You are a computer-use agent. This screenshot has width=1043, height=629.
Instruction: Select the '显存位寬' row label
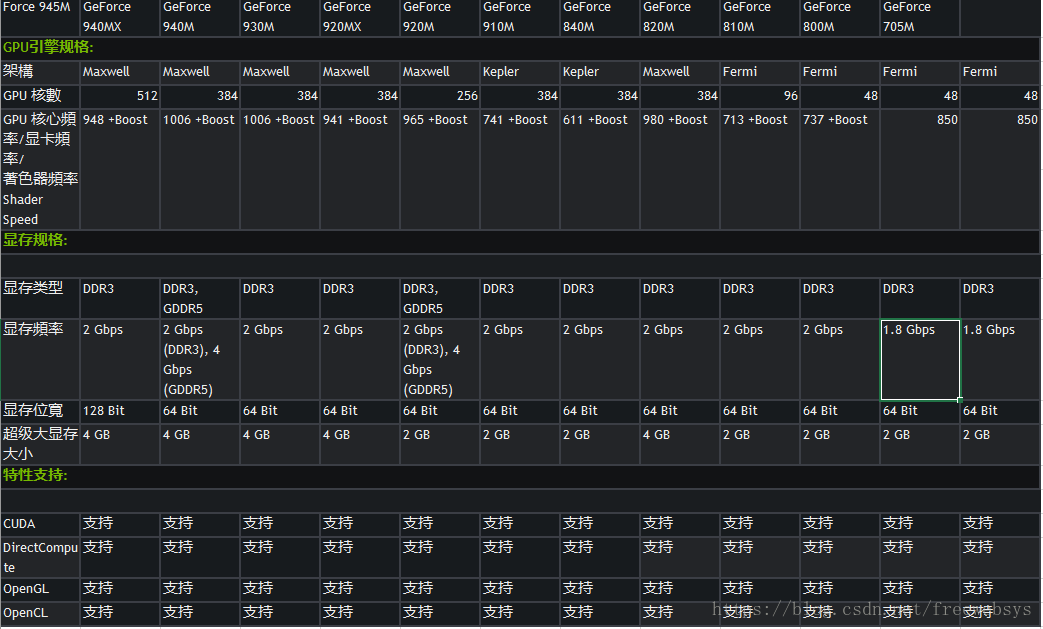(40, 411)
